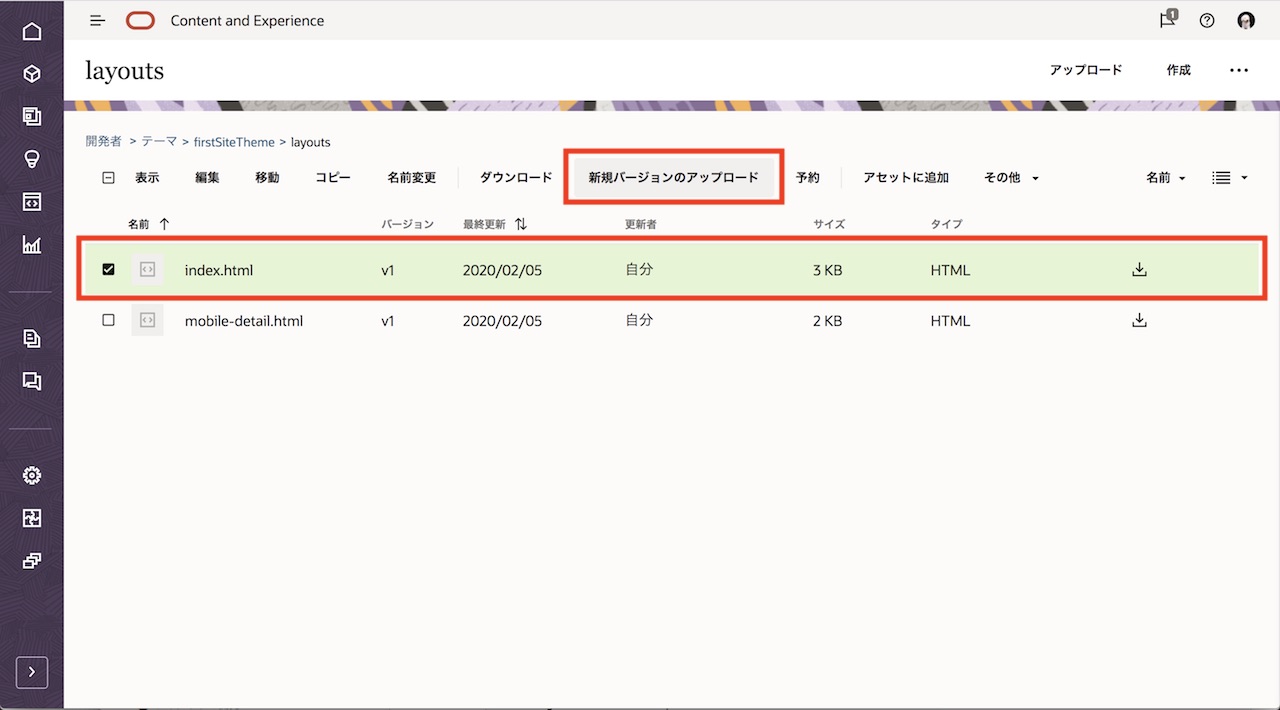
Task: Expand the sidebar with arrow button
Action: point(32,672)
